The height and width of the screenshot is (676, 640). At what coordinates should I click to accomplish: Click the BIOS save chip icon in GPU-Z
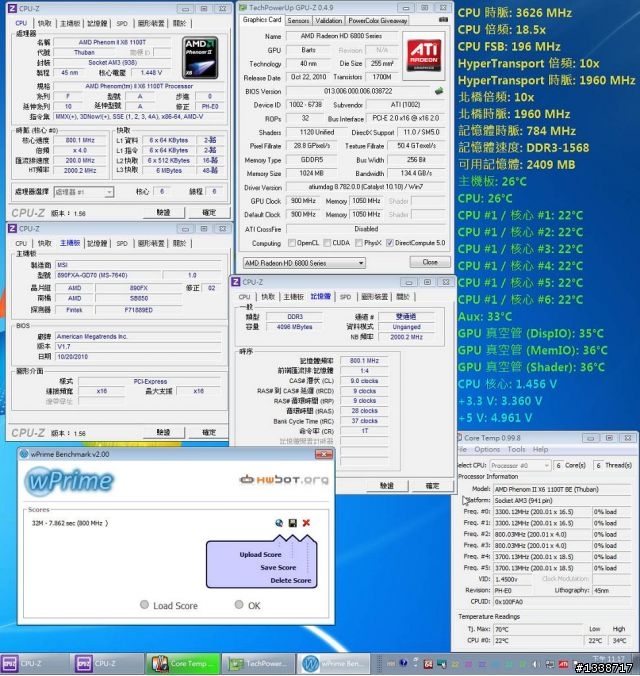point(439,91)
